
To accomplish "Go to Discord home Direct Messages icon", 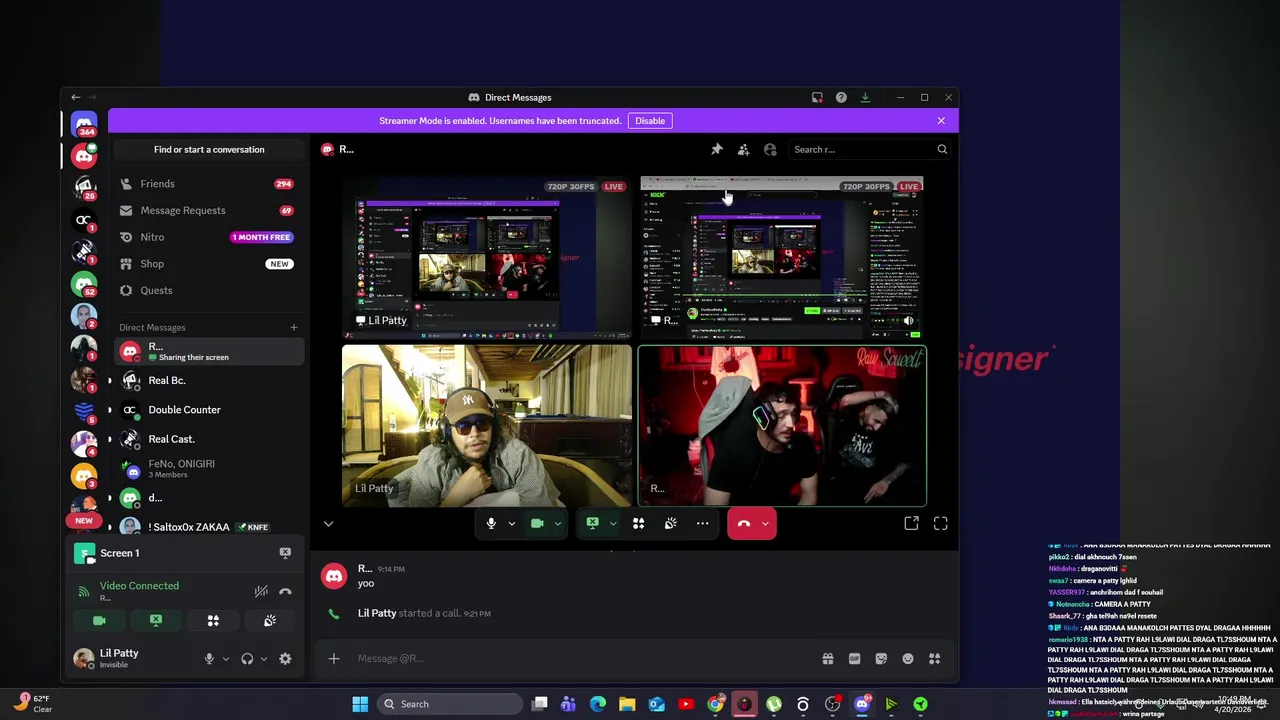I will [84, 123].
